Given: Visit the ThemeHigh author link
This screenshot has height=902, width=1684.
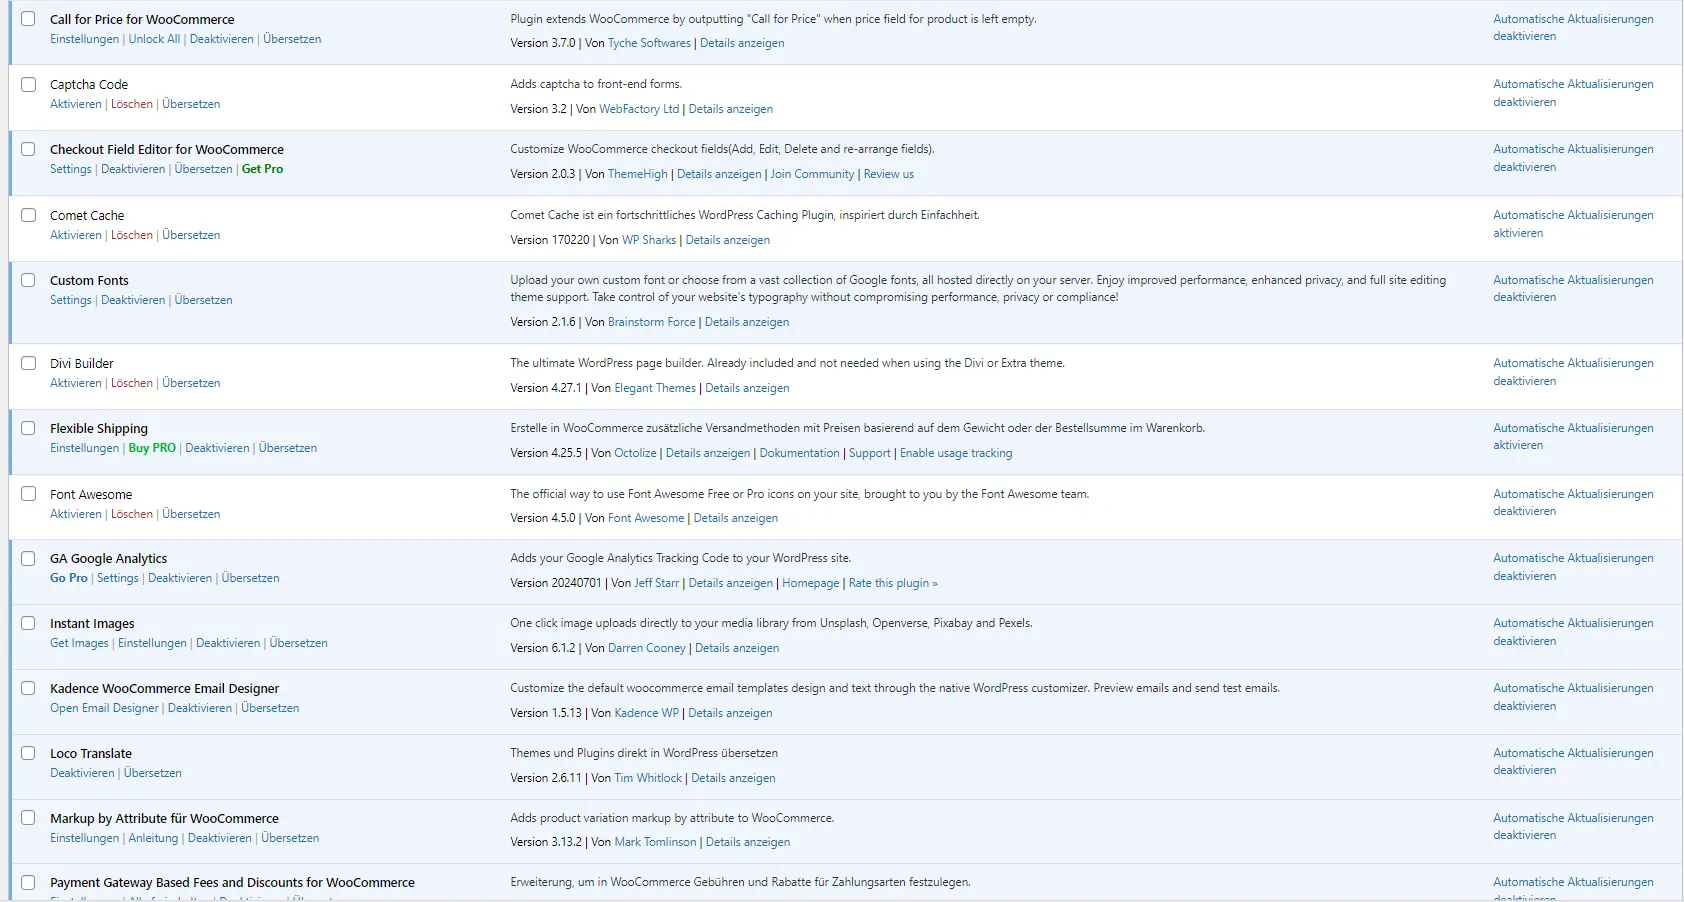Looking at the screenshot, I should (638, 174).
